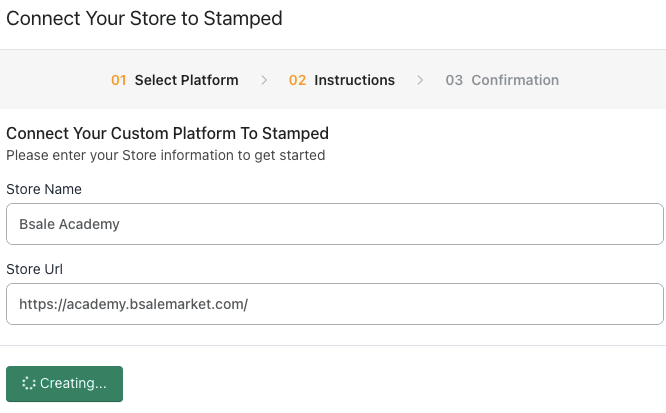Viewport: 666px width, 413px height.
Task: Click the chevron arrow after Select Platform
Action: pos(264,80)
